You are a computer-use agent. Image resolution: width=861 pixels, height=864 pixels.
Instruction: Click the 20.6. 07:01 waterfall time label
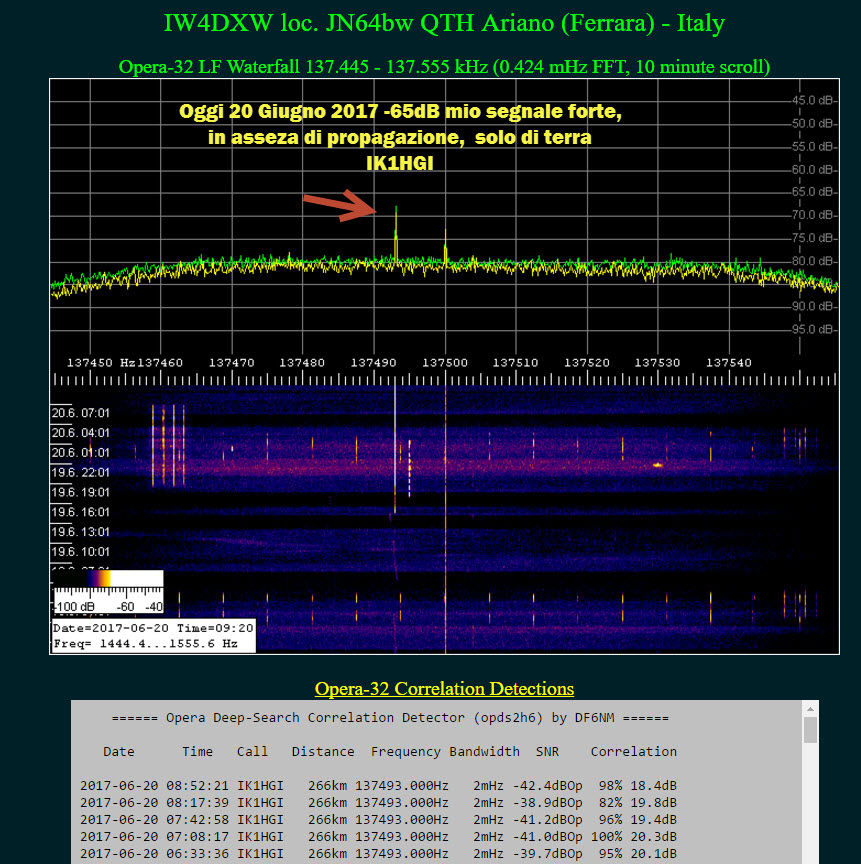click(x=80, y=413)
